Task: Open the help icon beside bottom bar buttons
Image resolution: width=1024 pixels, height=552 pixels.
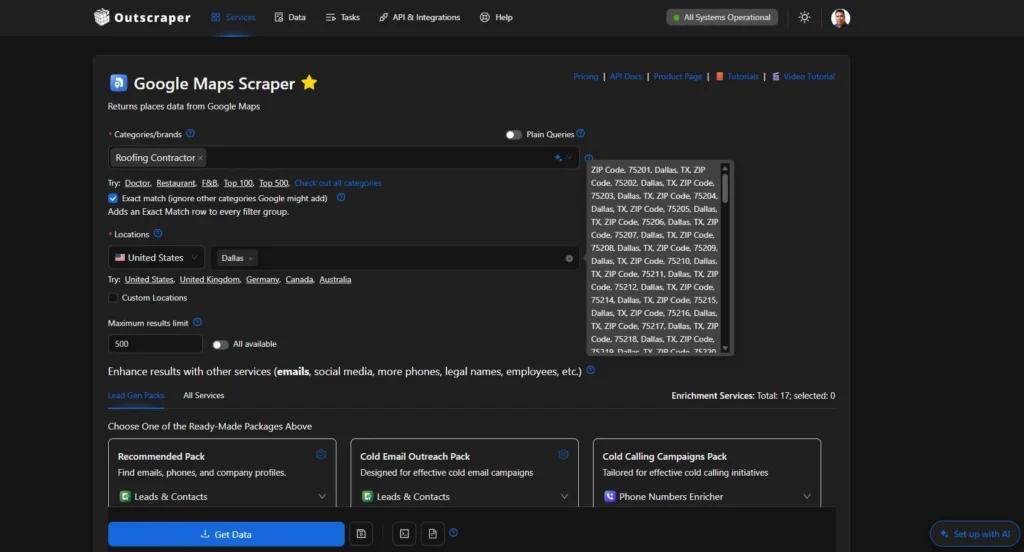Action: point(453,532)
